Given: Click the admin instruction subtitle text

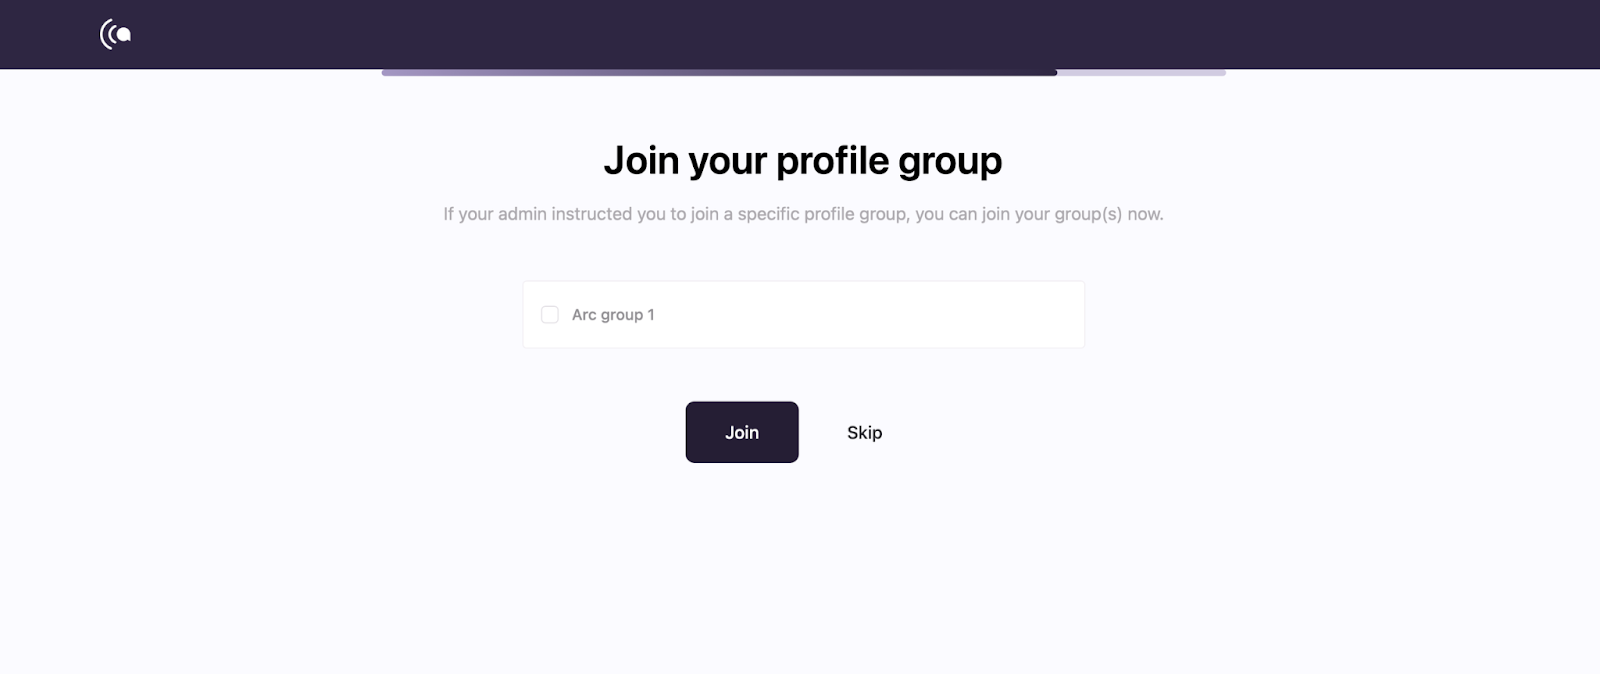Looking at the screenshot, I should [803, 214].
